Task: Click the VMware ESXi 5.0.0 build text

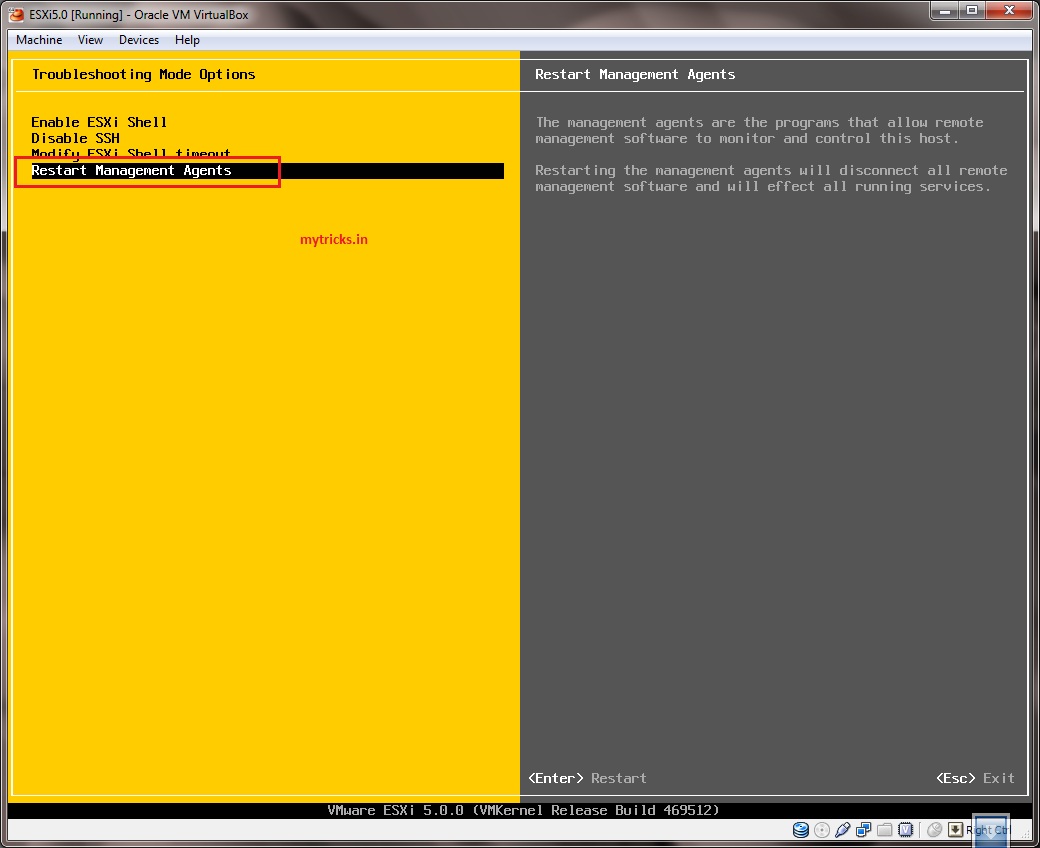Action: click(x=523, y=810)
